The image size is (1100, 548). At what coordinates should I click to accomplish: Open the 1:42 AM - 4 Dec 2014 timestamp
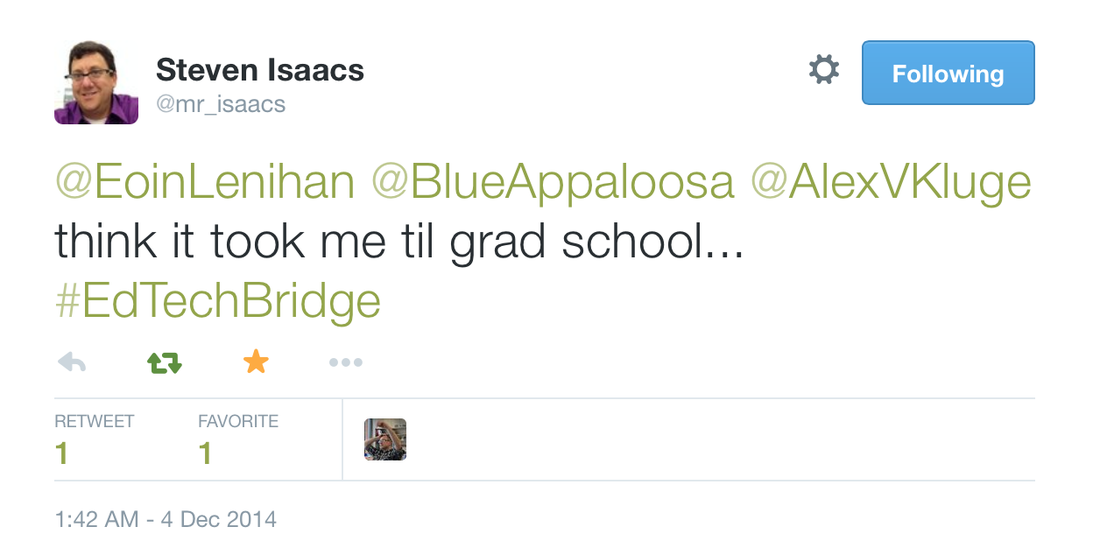(165, 520)
